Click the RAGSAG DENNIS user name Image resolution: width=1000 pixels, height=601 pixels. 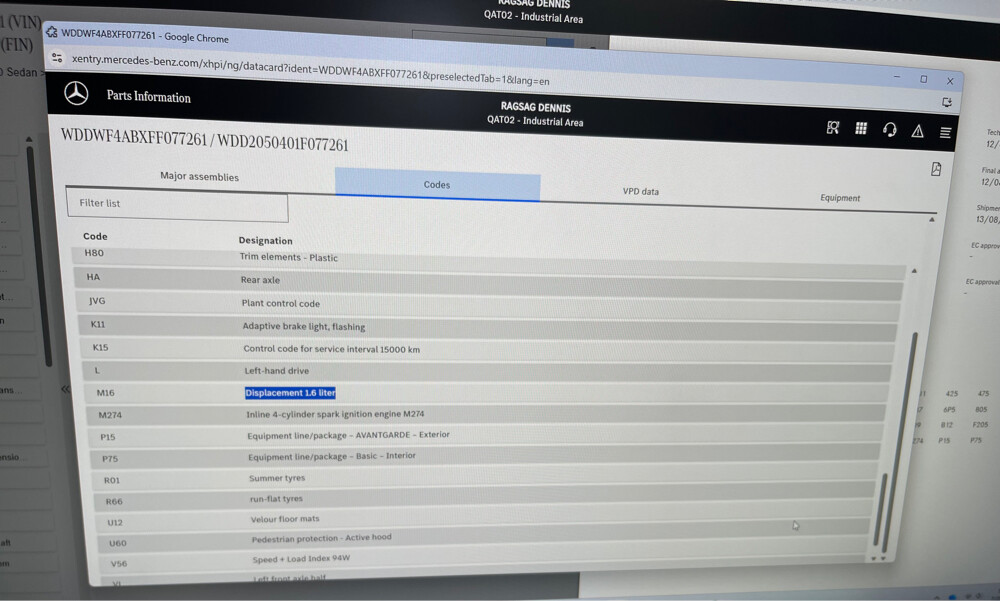tap(536, 107)
